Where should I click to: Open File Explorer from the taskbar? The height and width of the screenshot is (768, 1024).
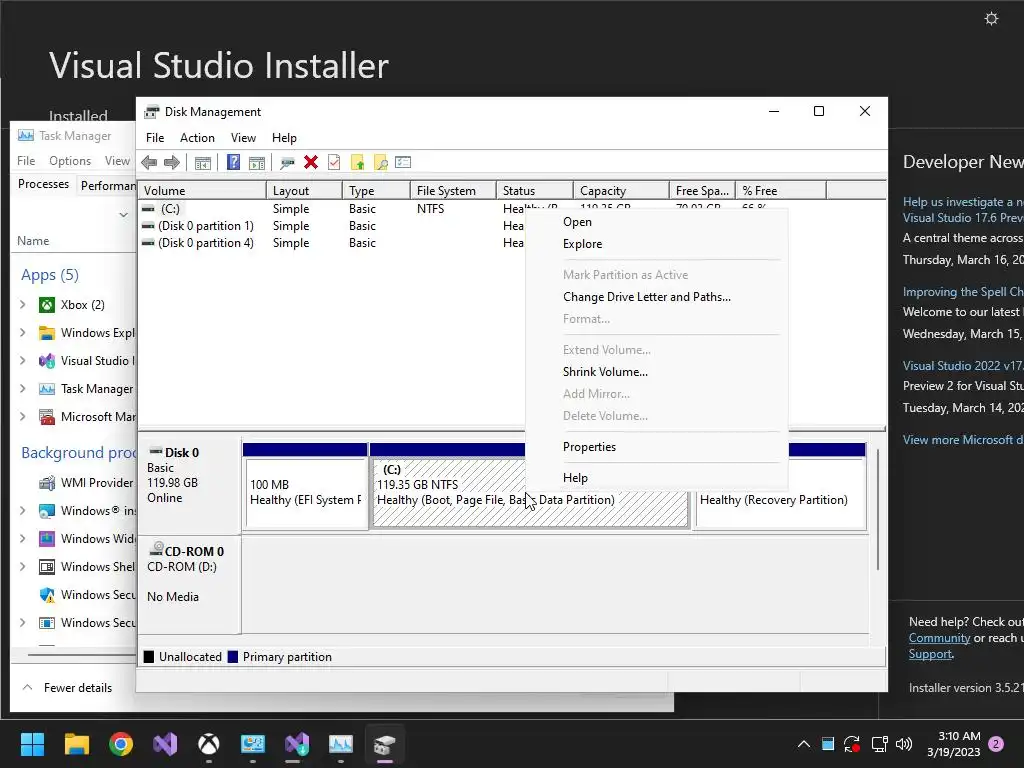click(76, 744)
